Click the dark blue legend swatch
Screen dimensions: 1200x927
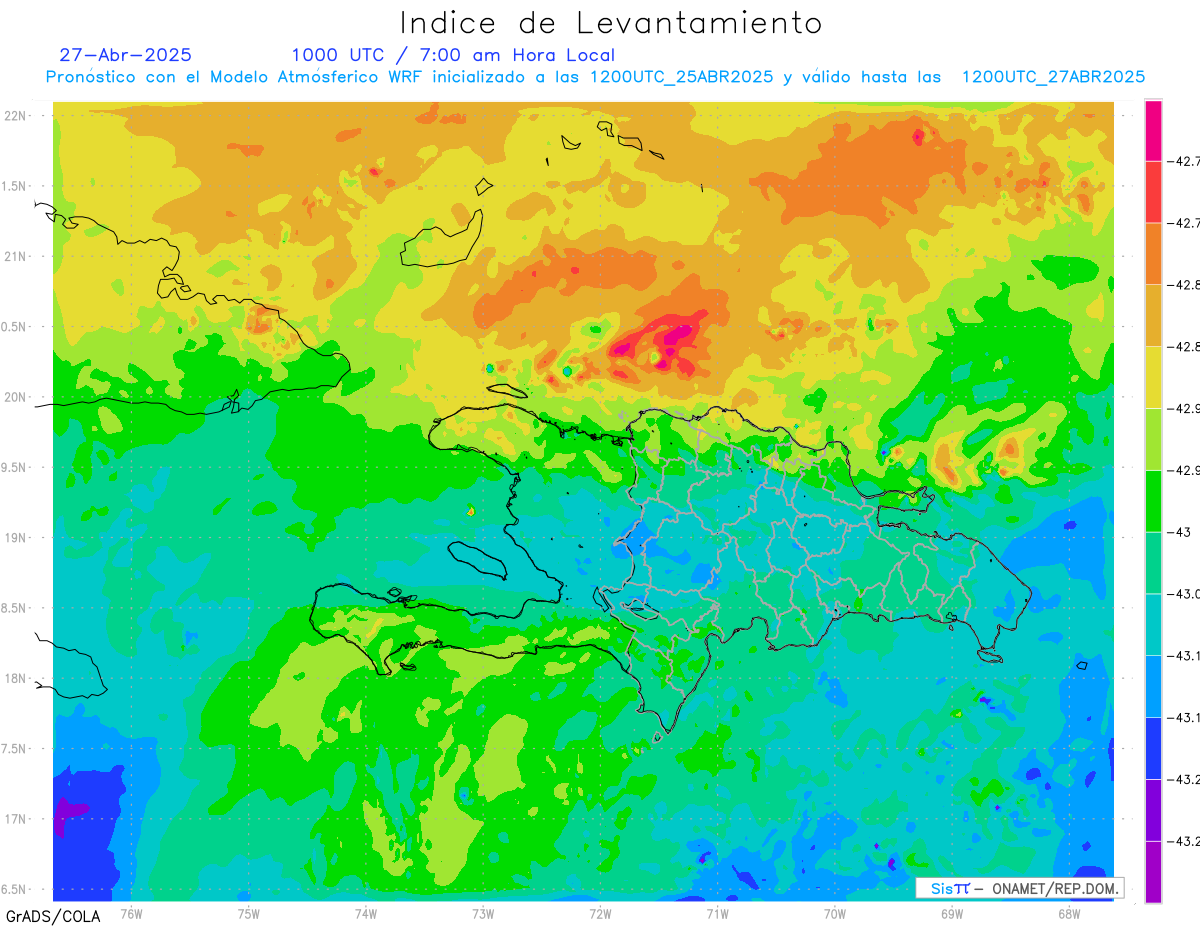coord(1153,748)
